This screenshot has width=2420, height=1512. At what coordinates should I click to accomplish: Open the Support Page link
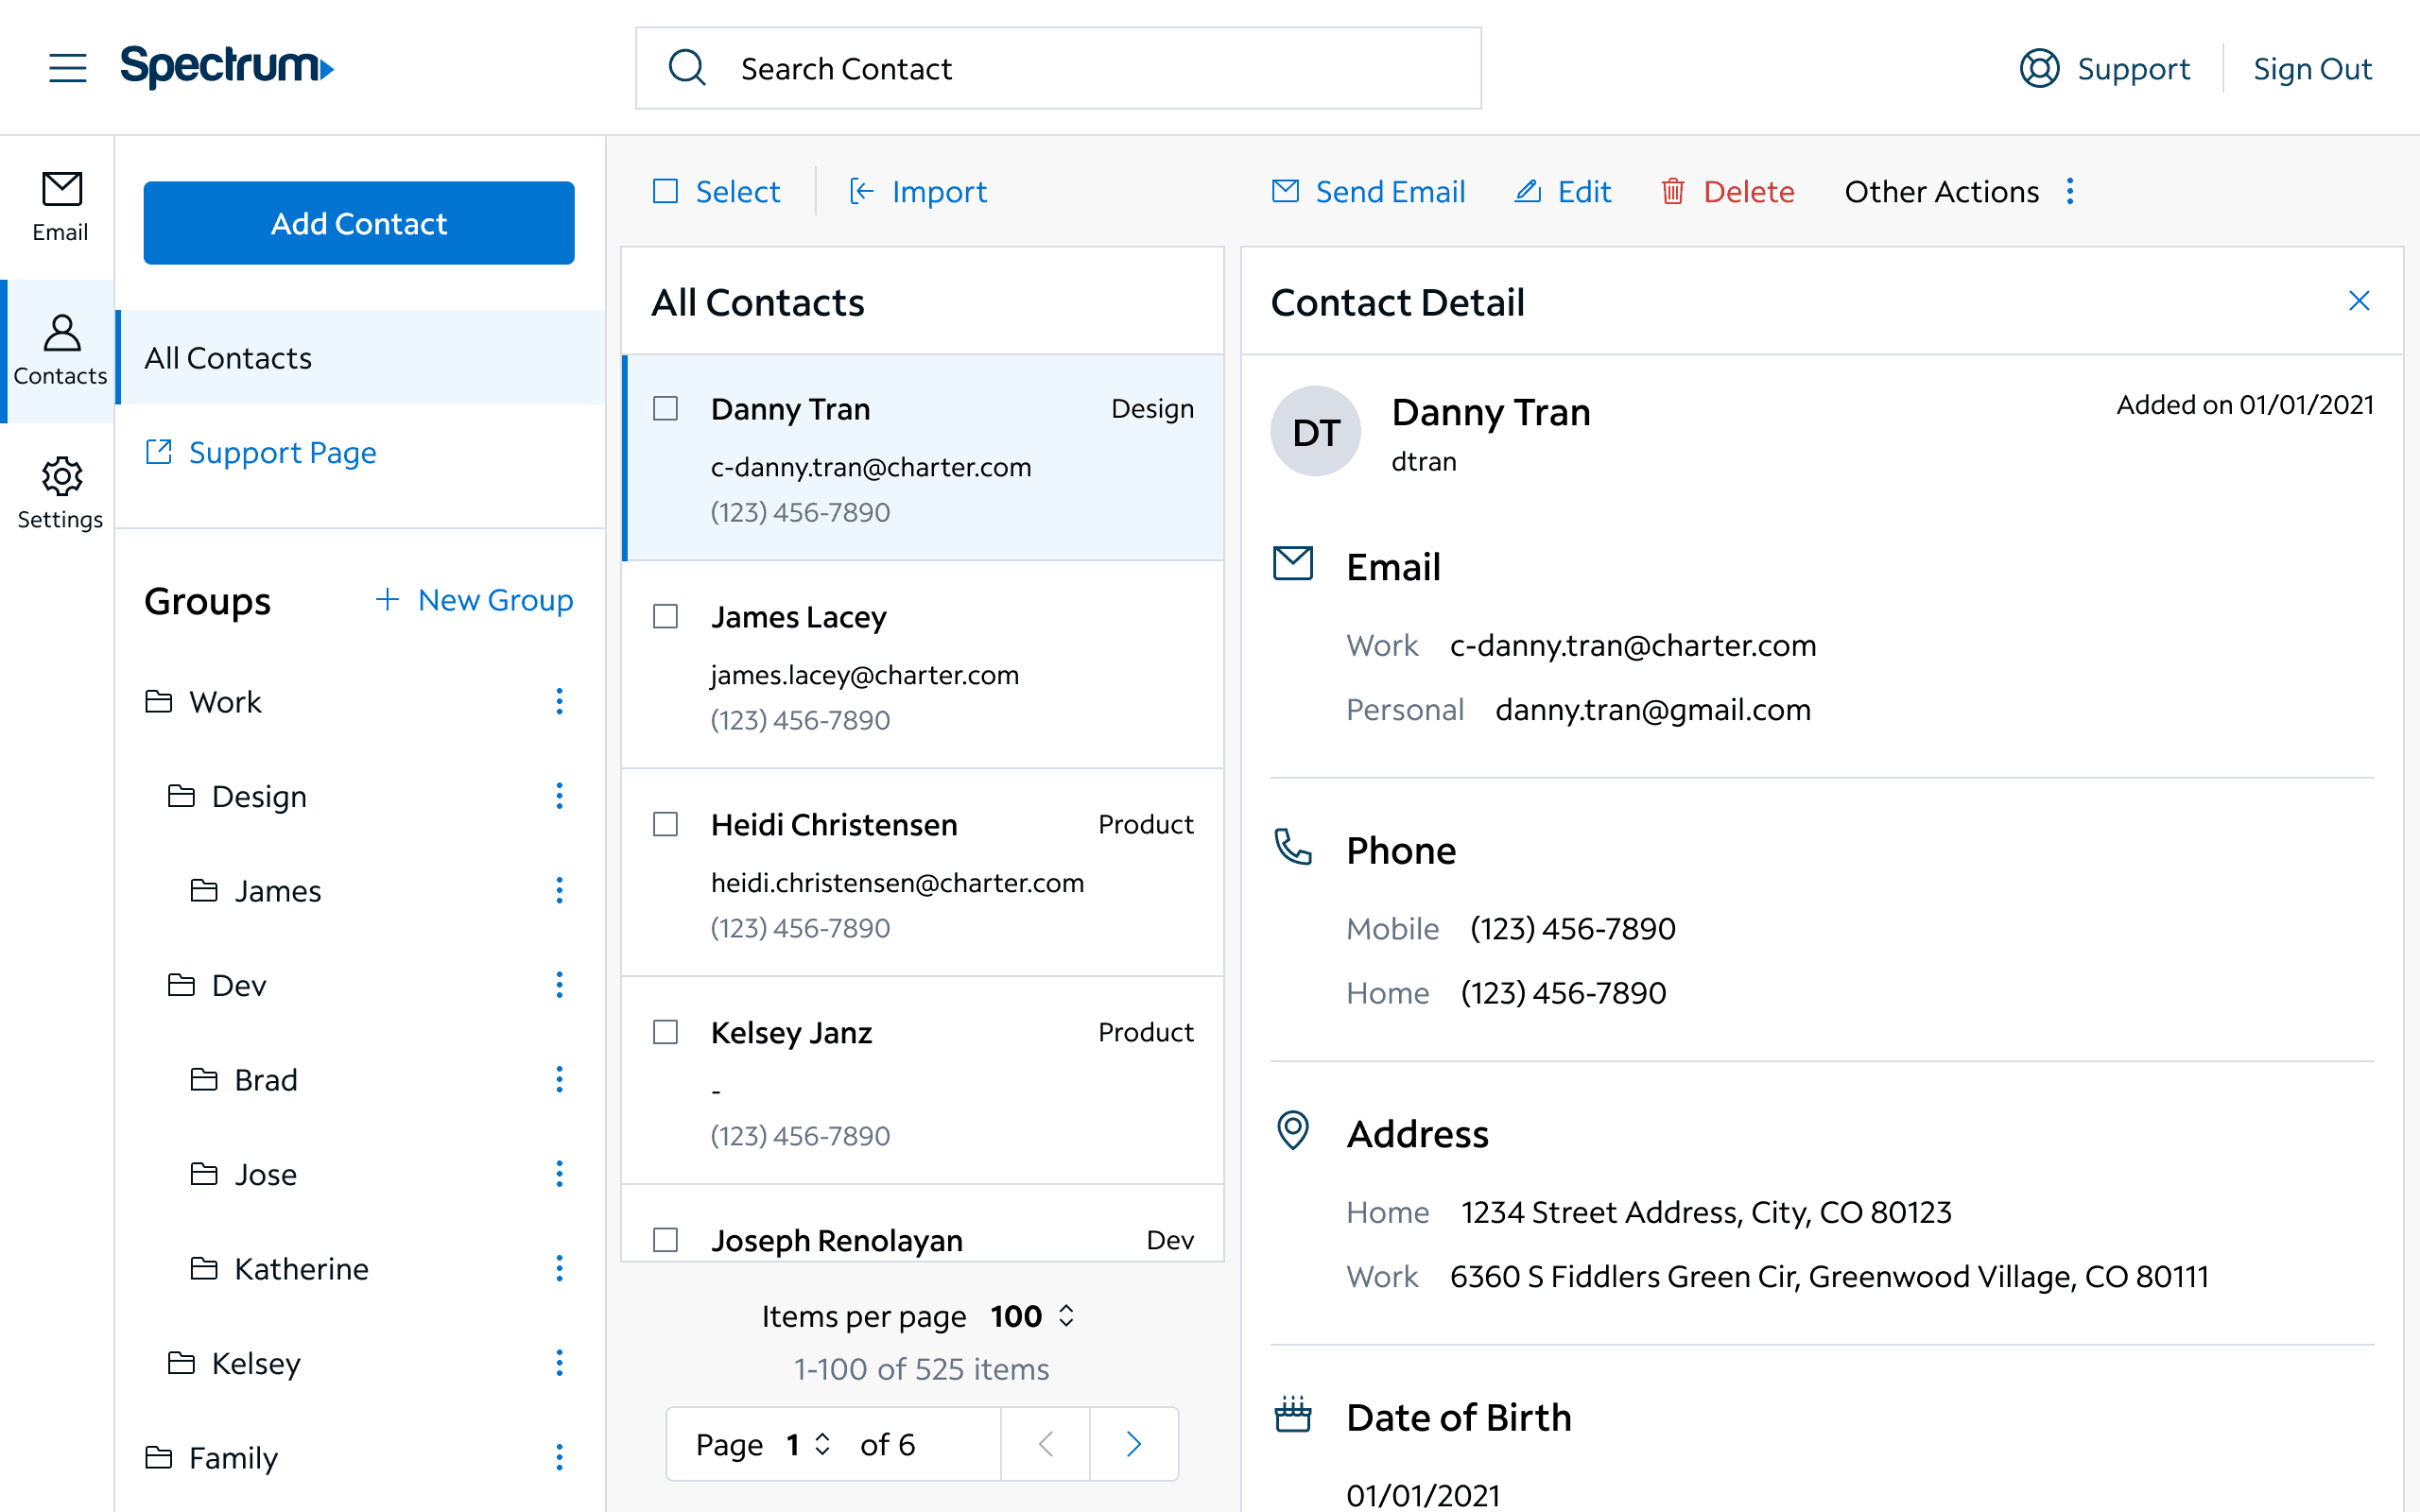pos(261,452)
